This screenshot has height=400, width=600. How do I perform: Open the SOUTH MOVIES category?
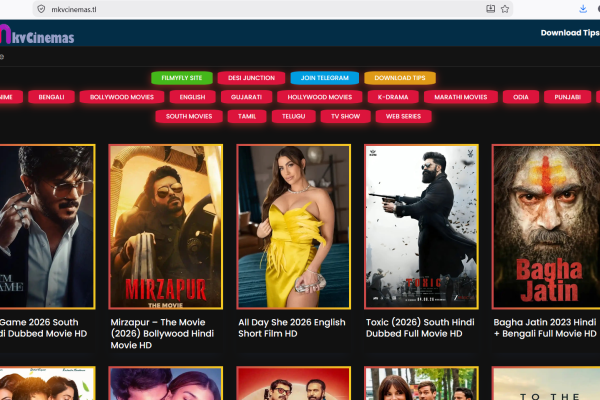(189, 116)
